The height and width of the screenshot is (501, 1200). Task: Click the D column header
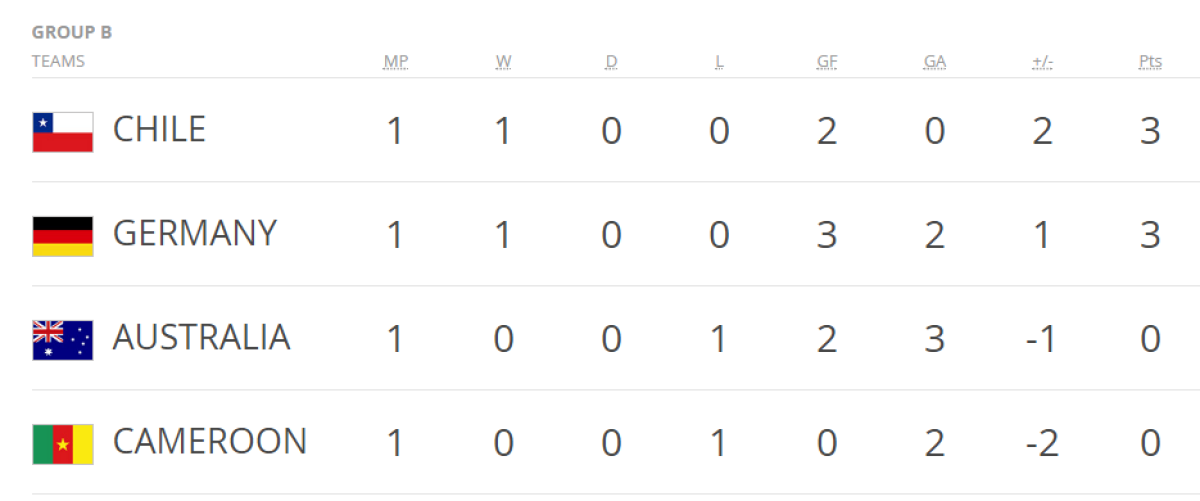(611, 62)
